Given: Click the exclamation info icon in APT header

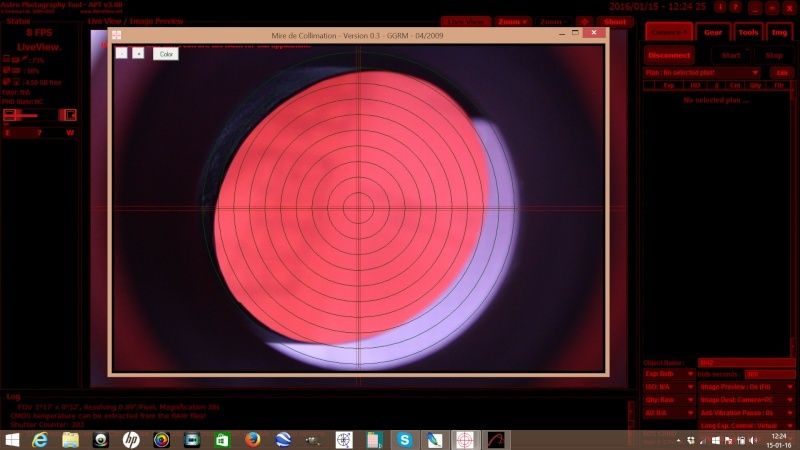Looking at the screenshot, I should click(720, 7).
